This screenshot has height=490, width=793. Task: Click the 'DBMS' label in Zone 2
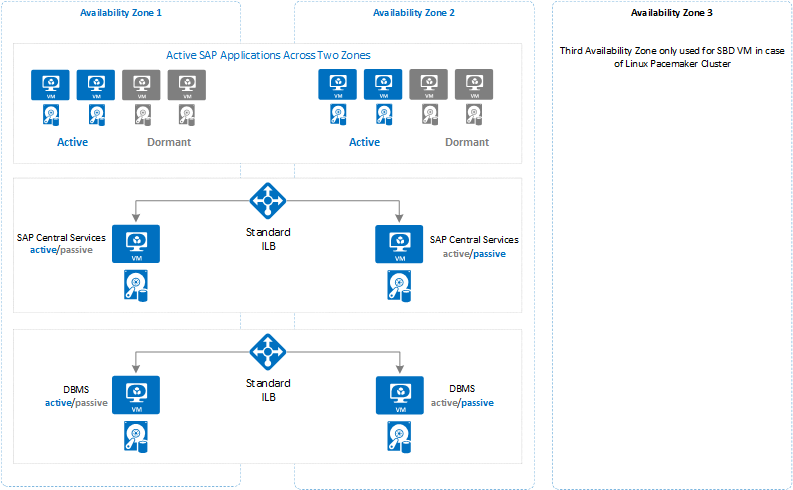click(x=462, y=389)
